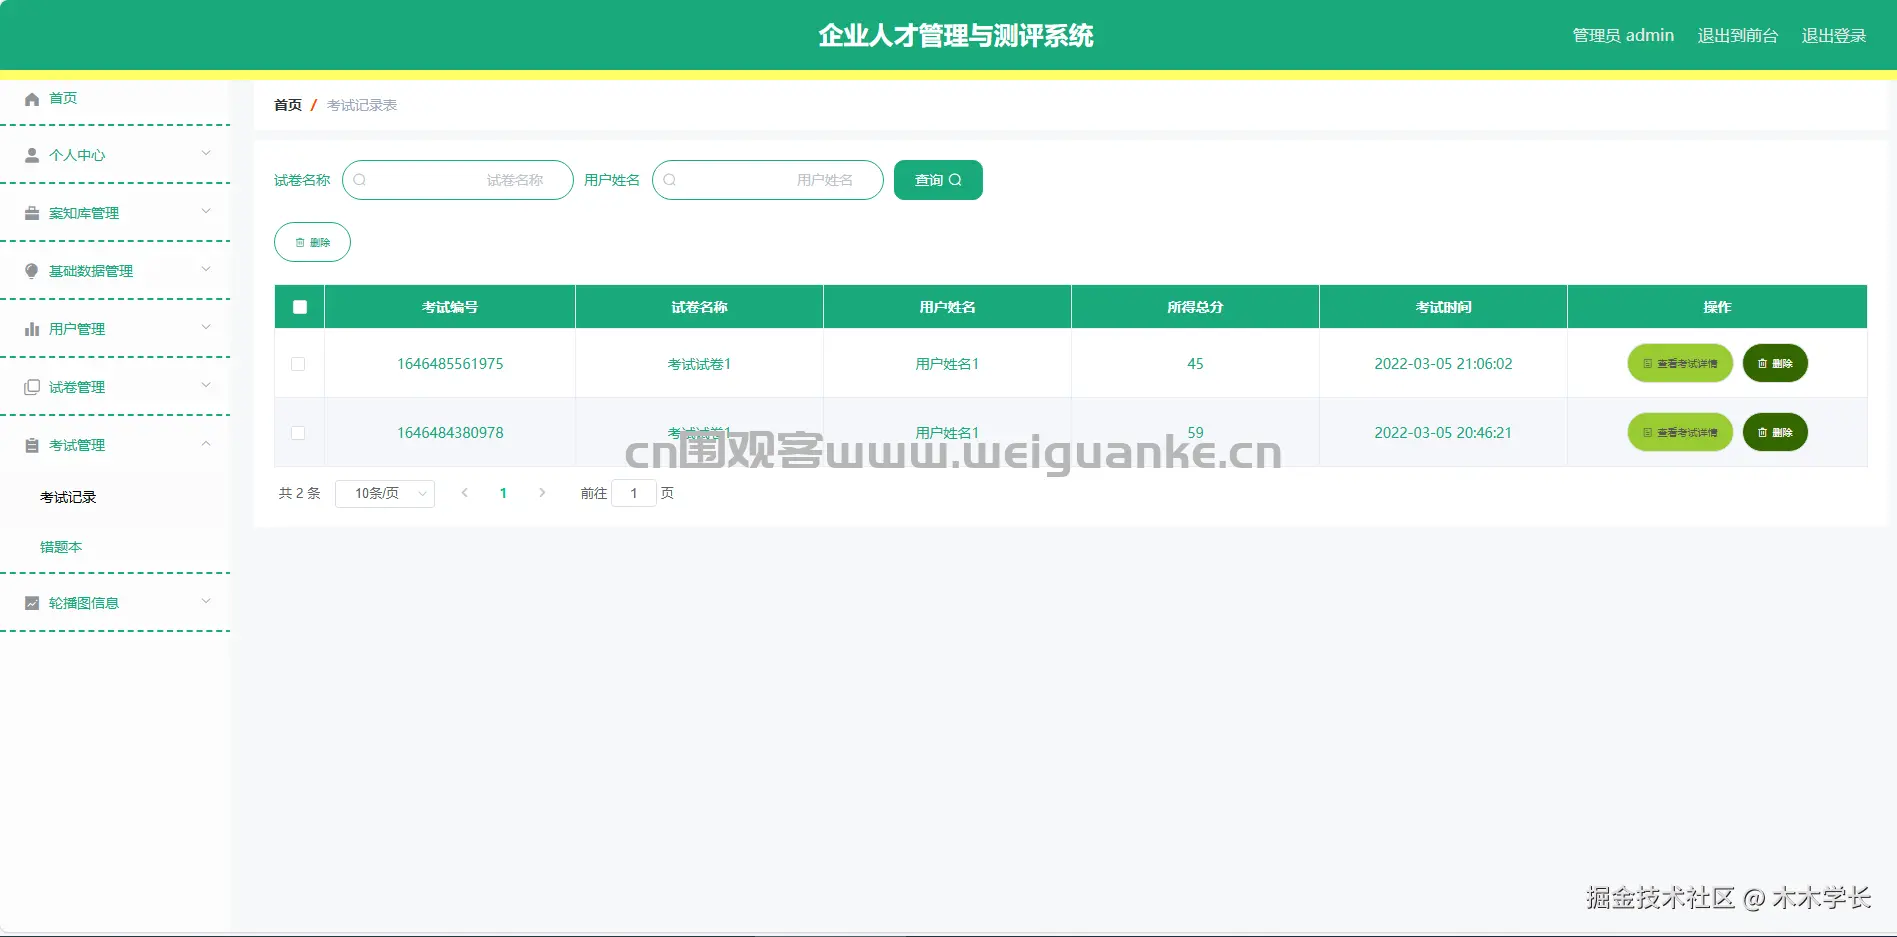Viewport: 1897px width, 937px height.
Task: Select the 首页 home icon in sidebar
Action: (x=30, y=98)
